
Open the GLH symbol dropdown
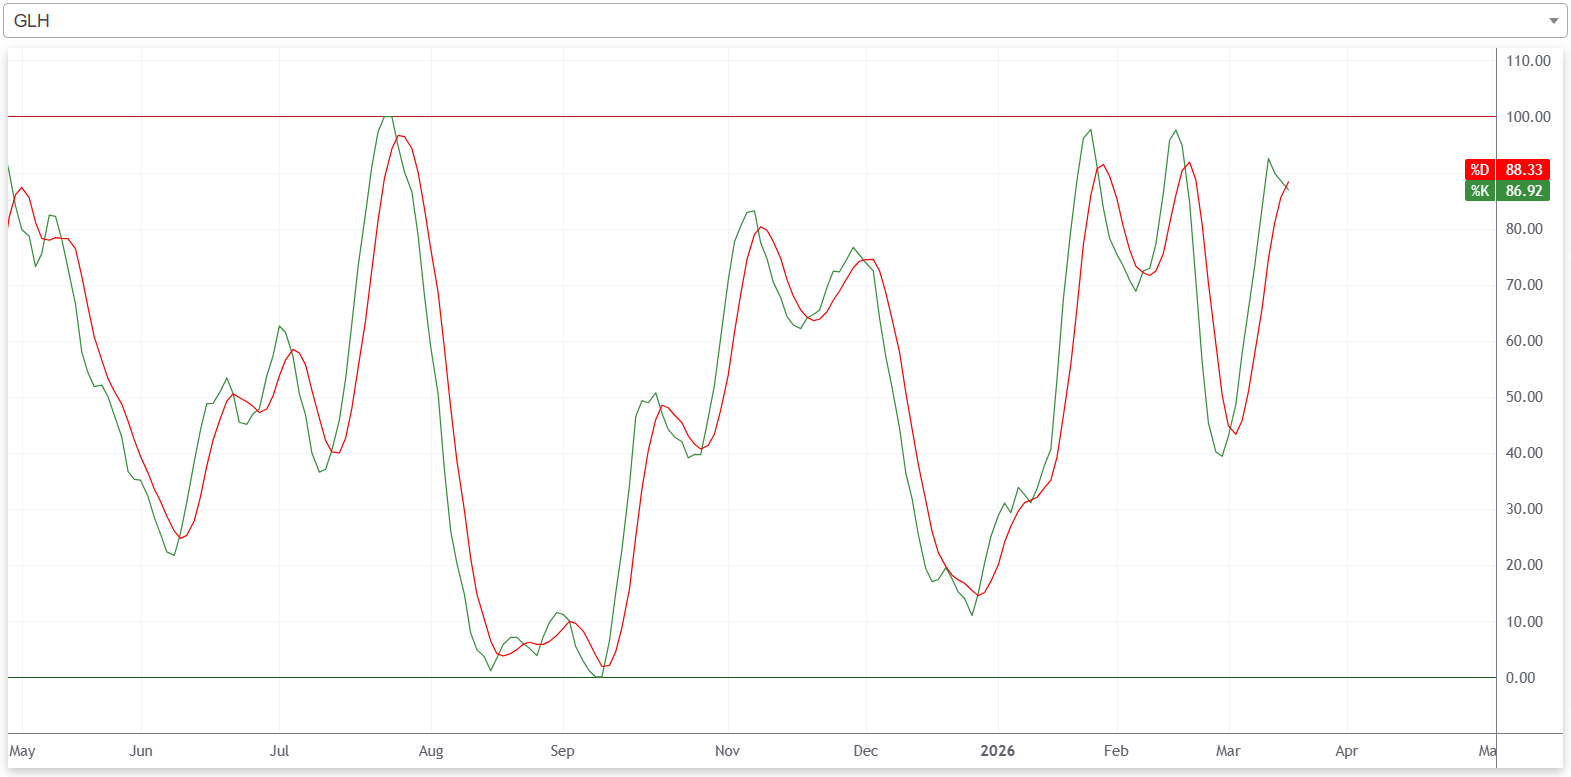coord(780,20)
